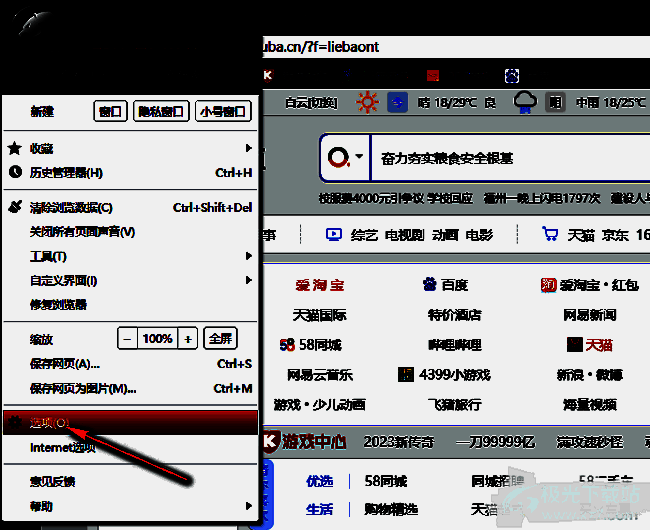650x530 pixels.
Task: Click the 全屏 fullscreen button
Action: coord(220,339)
